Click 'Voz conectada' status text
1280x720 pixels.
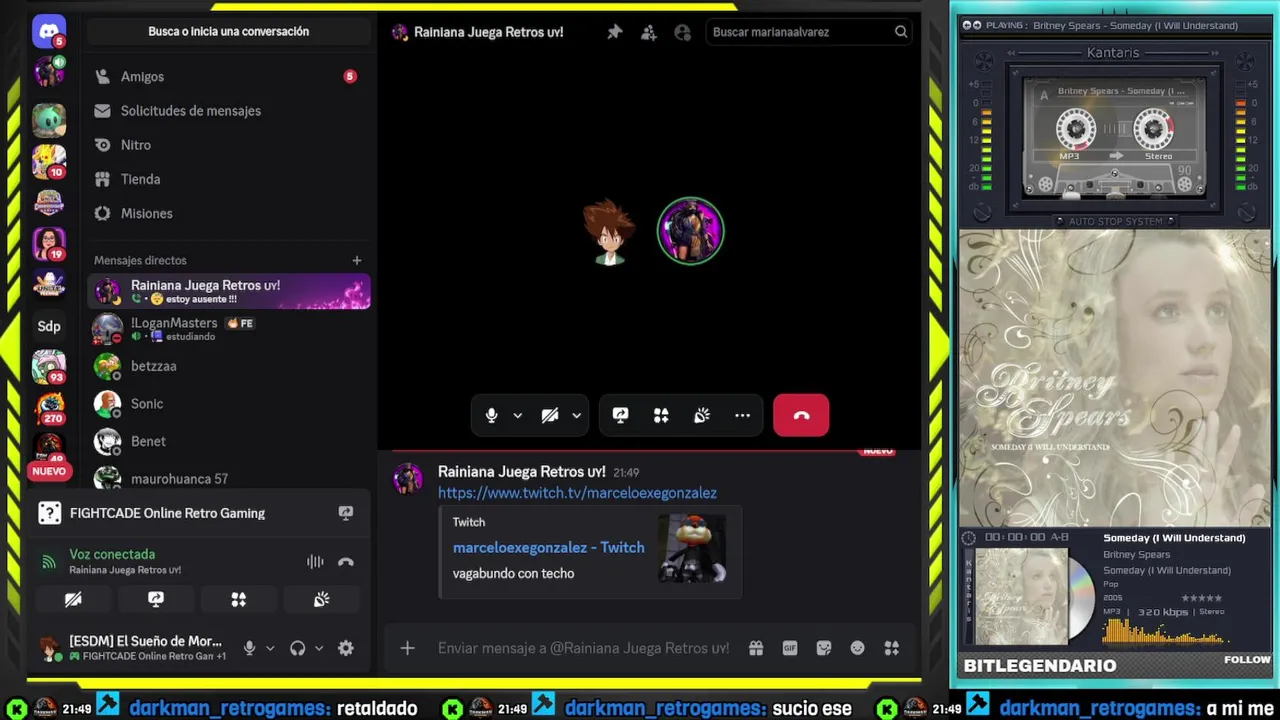112,554
